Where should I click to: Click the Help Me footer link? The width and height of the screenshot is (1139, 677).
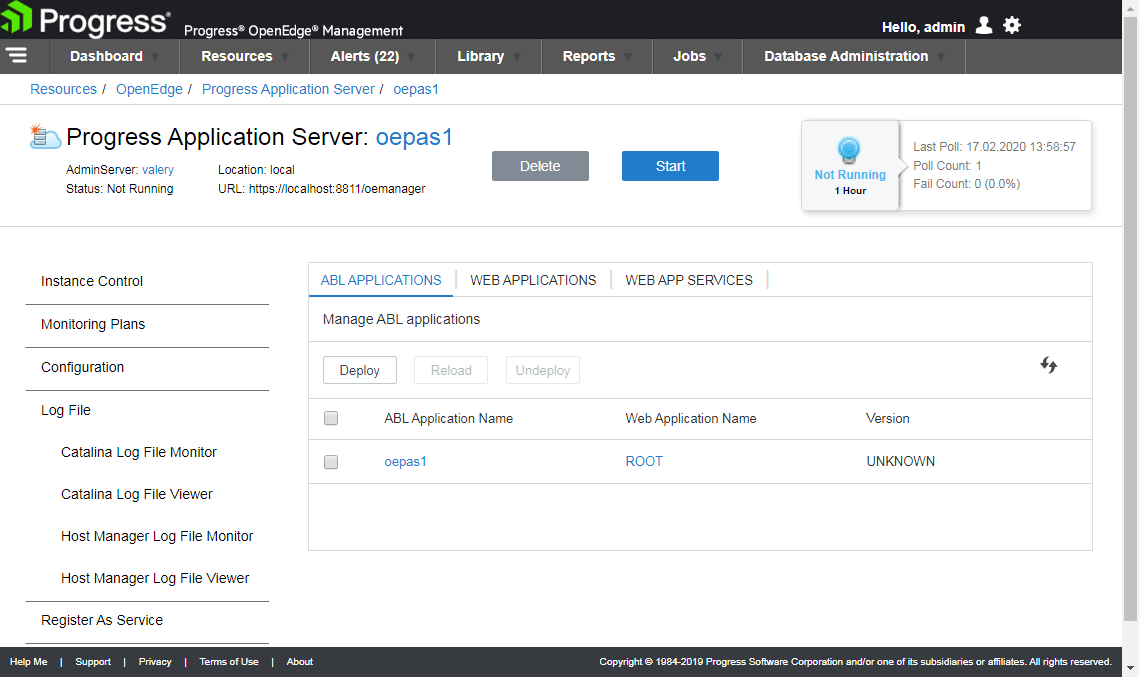point(28,662)
